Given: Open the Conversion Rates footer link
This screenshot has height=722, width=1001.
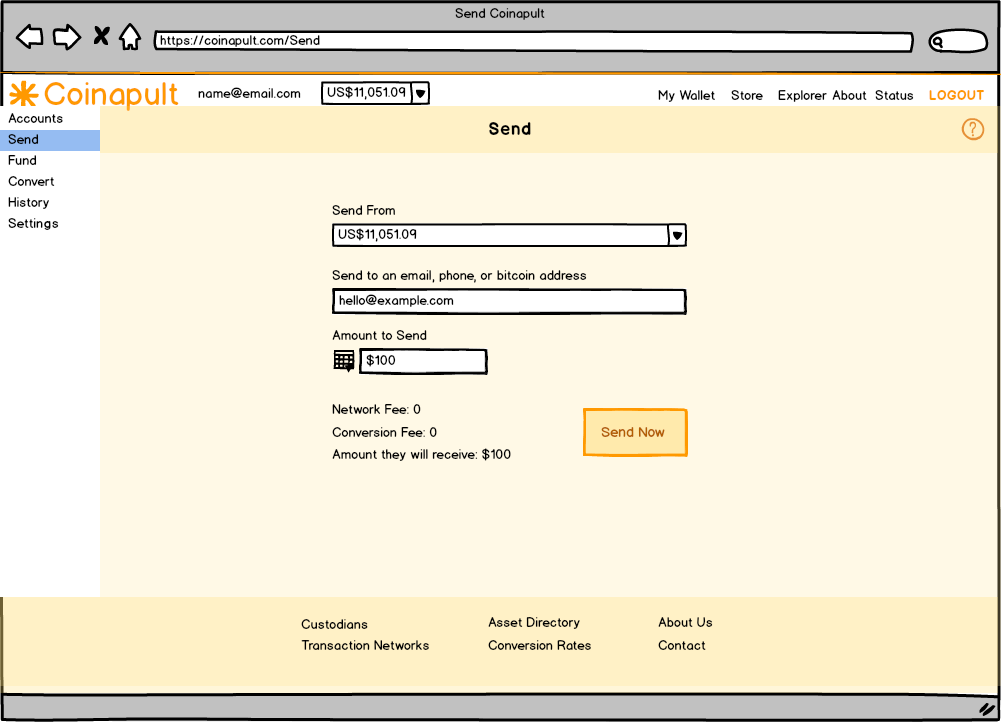Looking at the screenshot, I should pyautogui.click(x=539, y=646).
